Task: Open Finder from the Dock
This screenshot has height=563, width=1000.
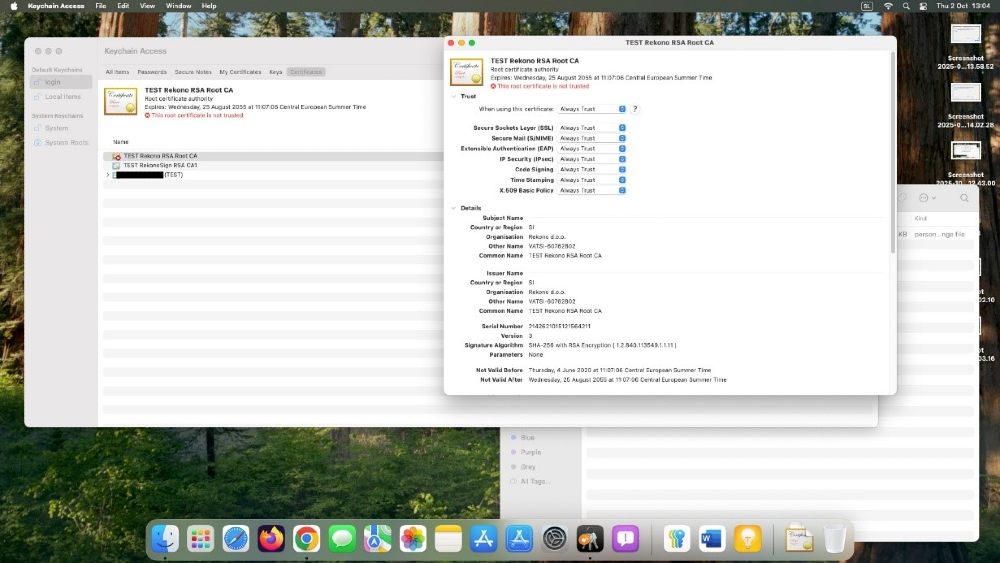Action: tap(165, 539)
